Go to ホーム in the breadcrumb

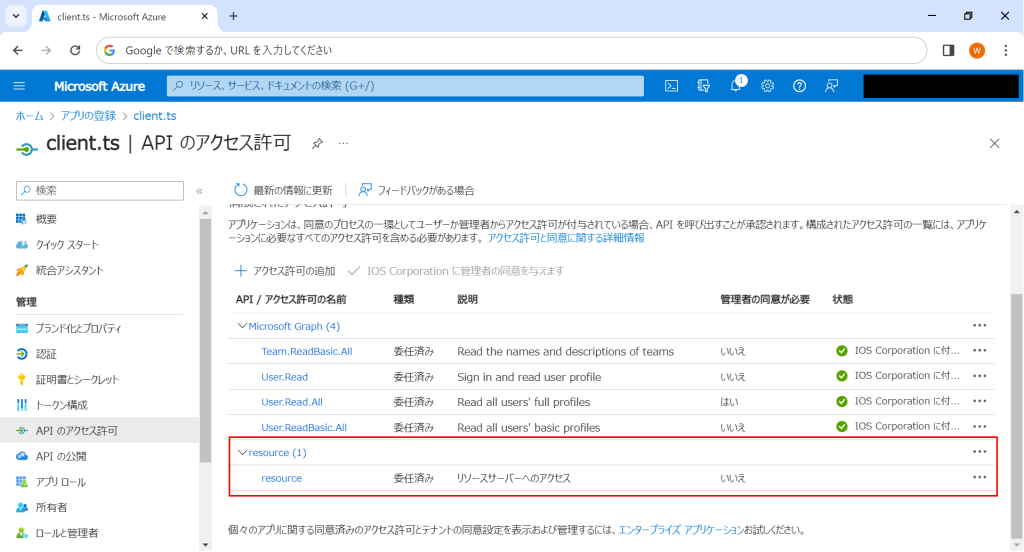click(29, 116)
